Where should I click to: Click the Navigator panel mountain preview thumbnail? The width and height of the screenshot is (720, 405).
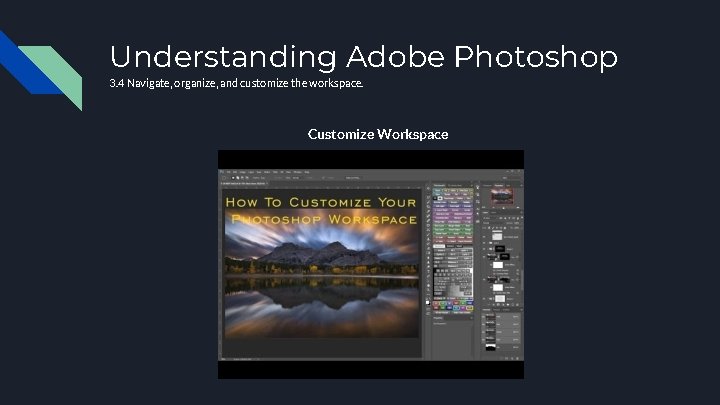pyautogui.click(x=502, y=197)
